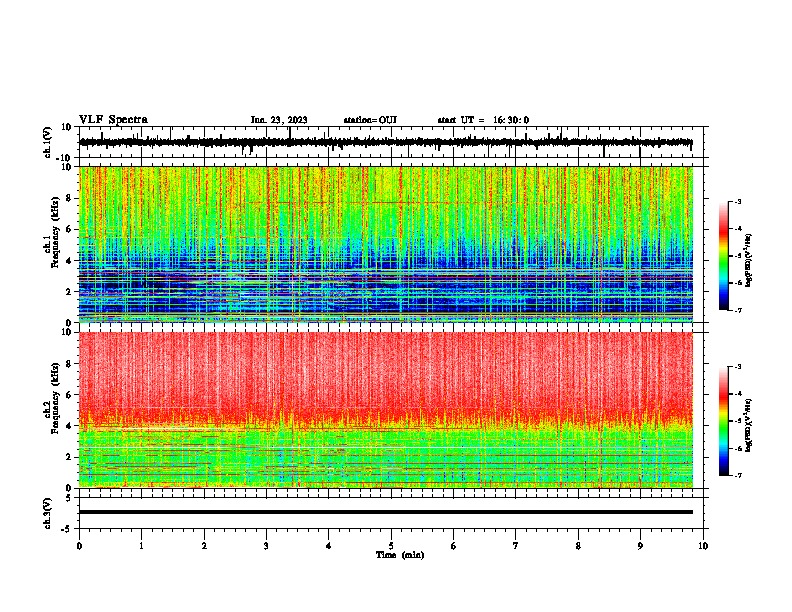Click the '3' tick on the Time axis
Image resolution: width=792 pixels, height=612 pixels.
click(x=266, y=546)
